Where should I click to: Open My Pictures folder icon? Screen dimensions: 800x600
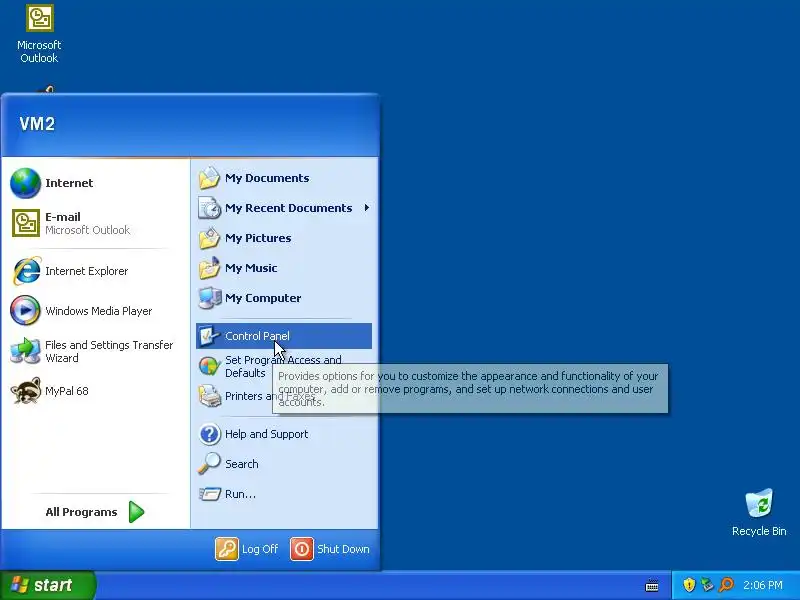coord(209,238)
